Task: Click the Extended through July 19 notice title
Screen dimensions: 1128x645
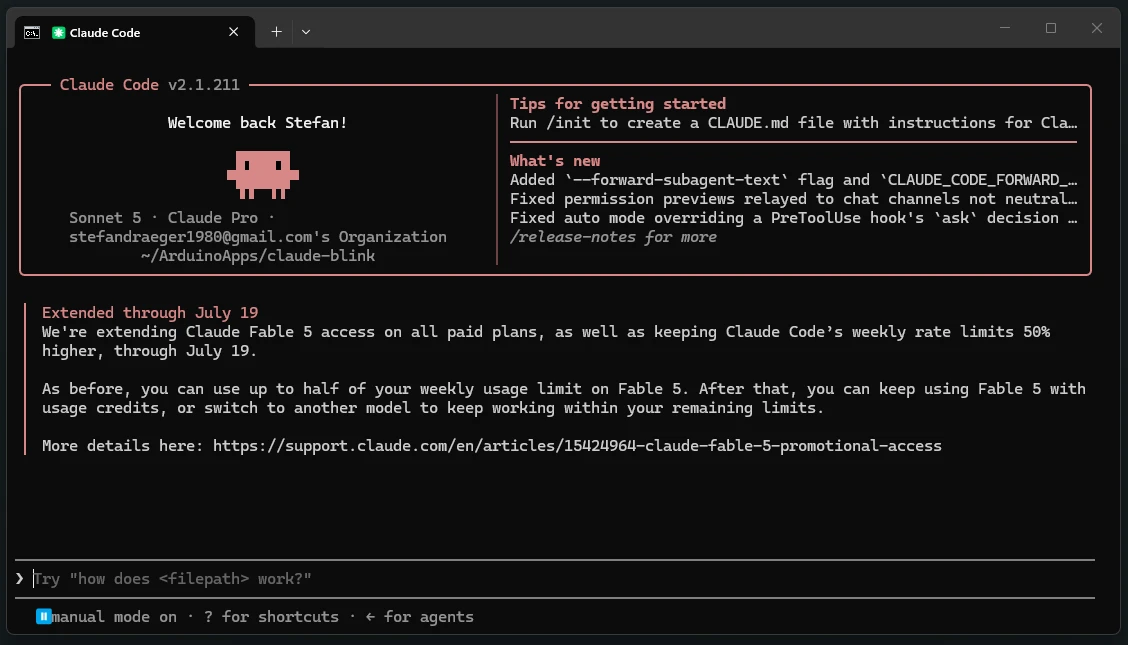Action: pyautogui.click(x=150, y=313)
